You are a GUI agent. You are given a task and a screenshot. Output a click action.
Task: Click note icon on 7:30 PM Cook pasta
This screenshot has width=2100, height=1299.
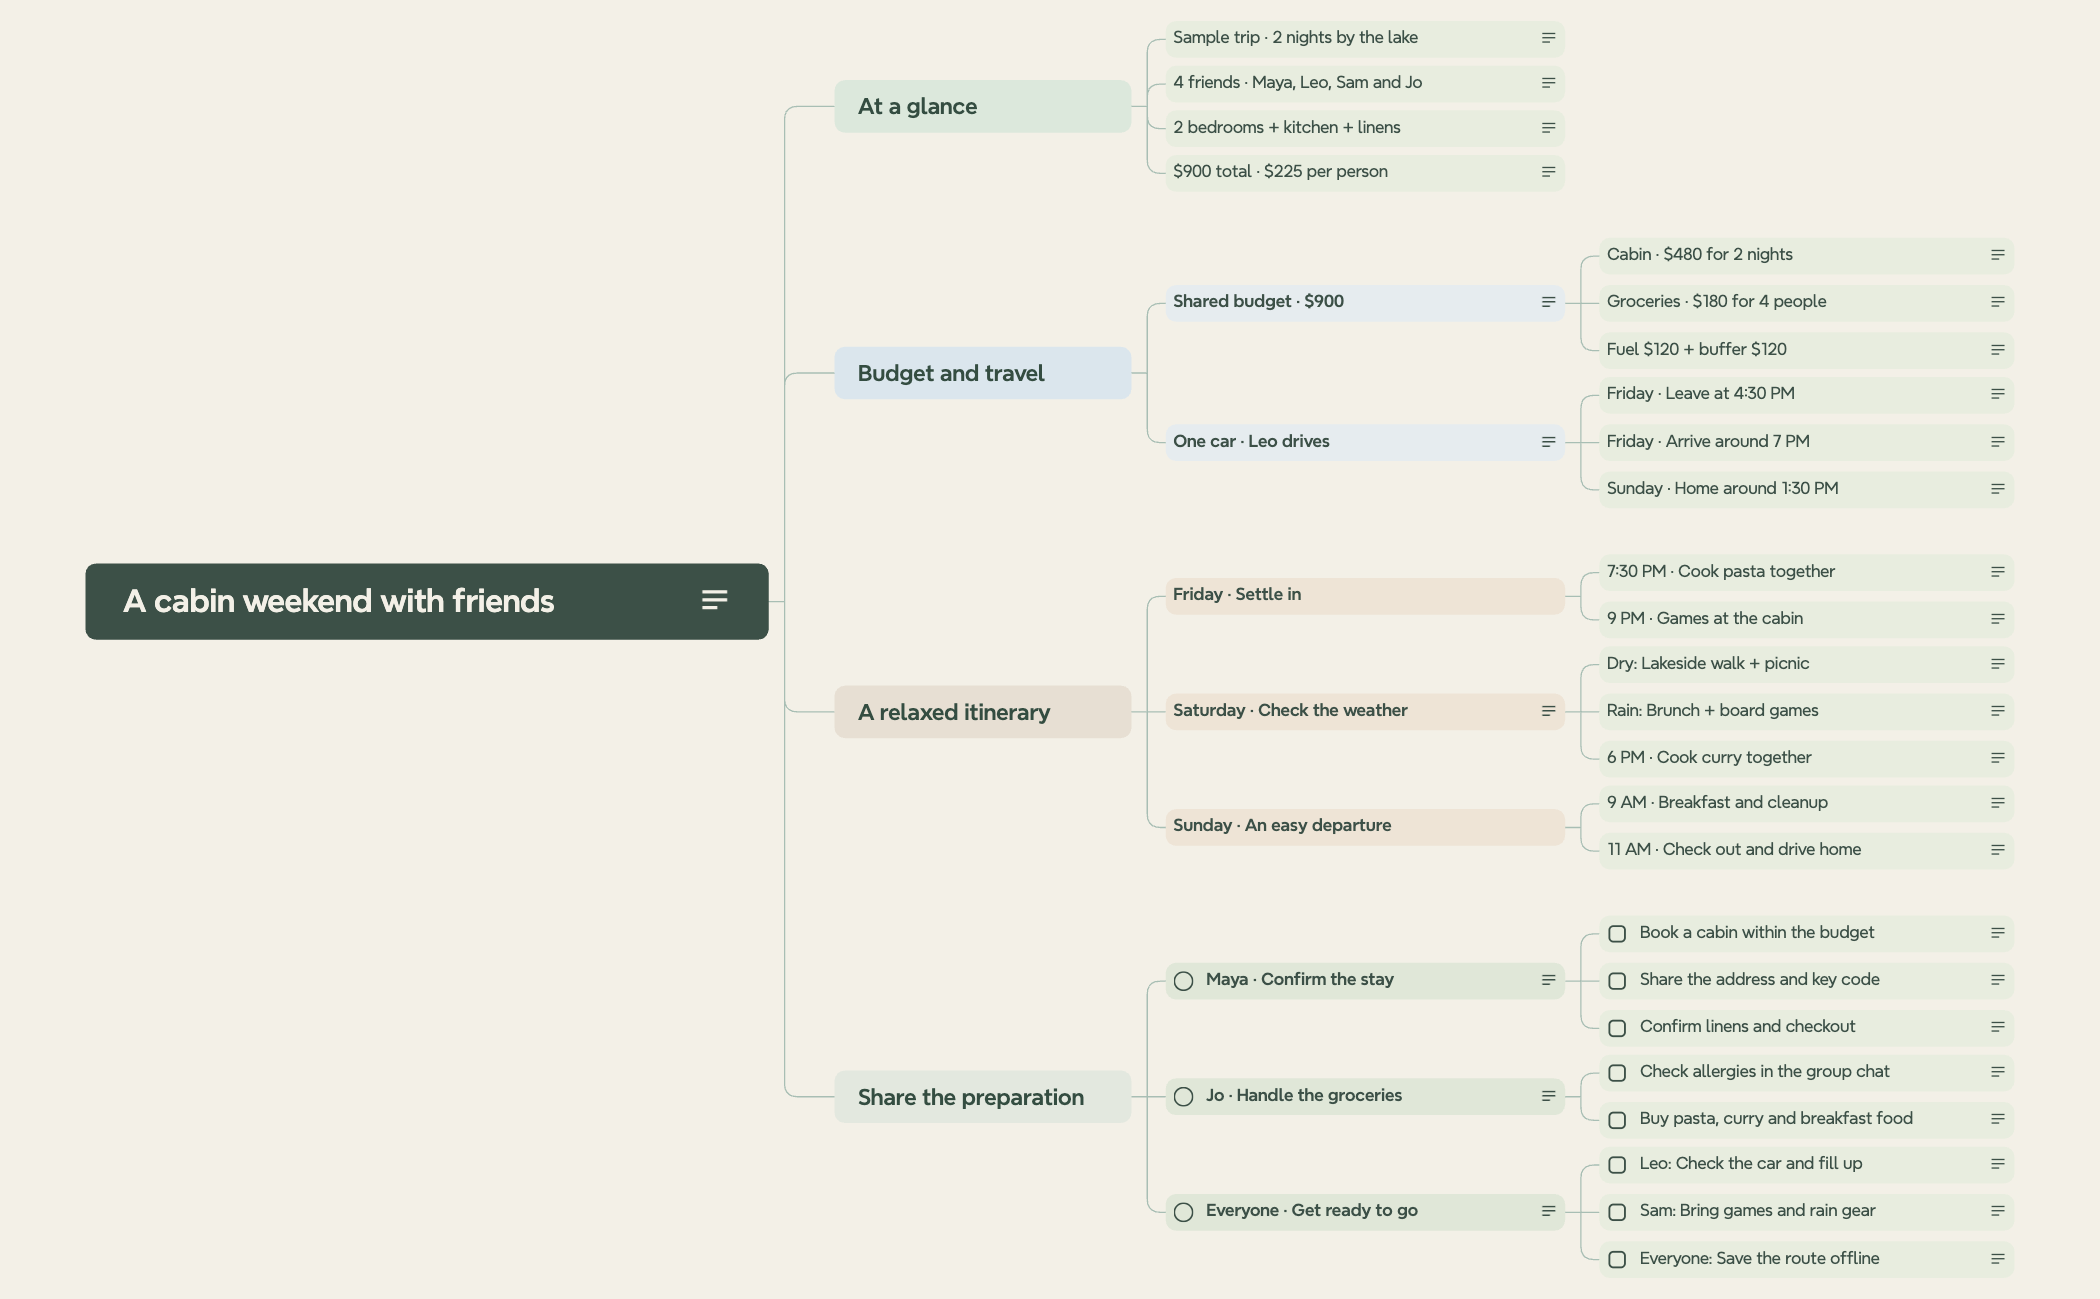tap(1997, 572)
